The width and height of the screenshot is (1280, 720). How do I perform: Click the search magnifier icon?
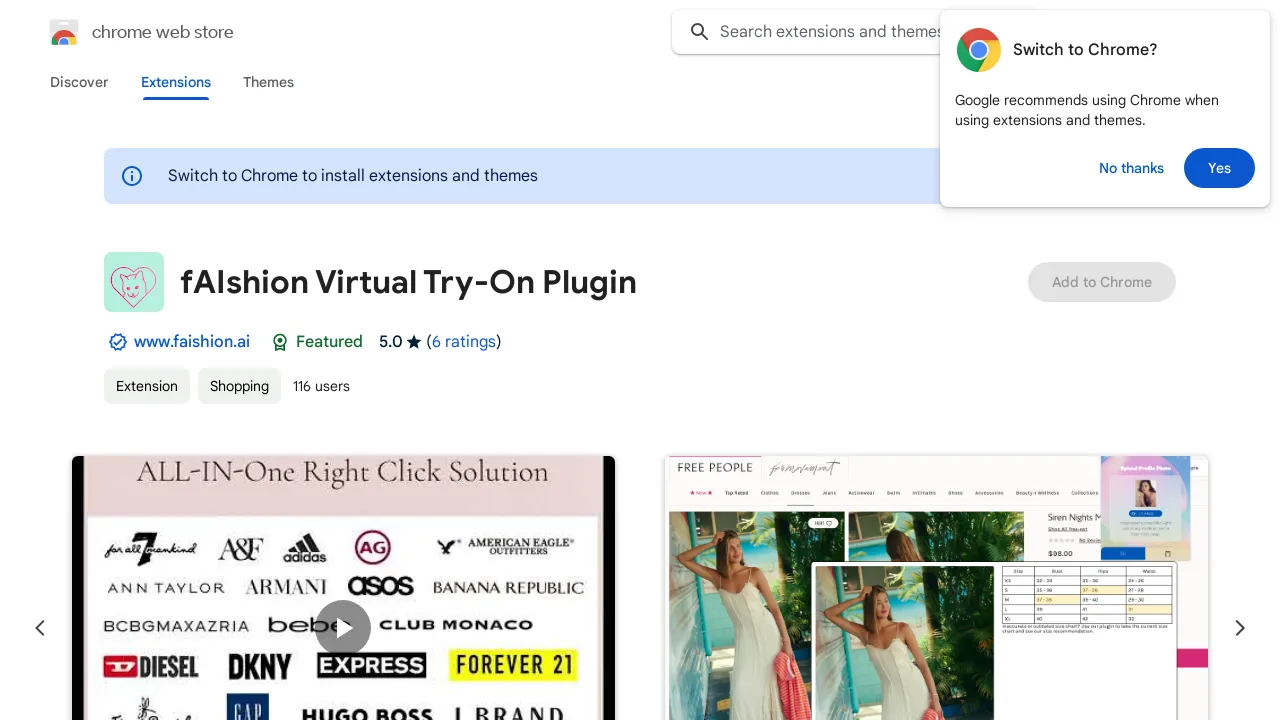[699, 32]
